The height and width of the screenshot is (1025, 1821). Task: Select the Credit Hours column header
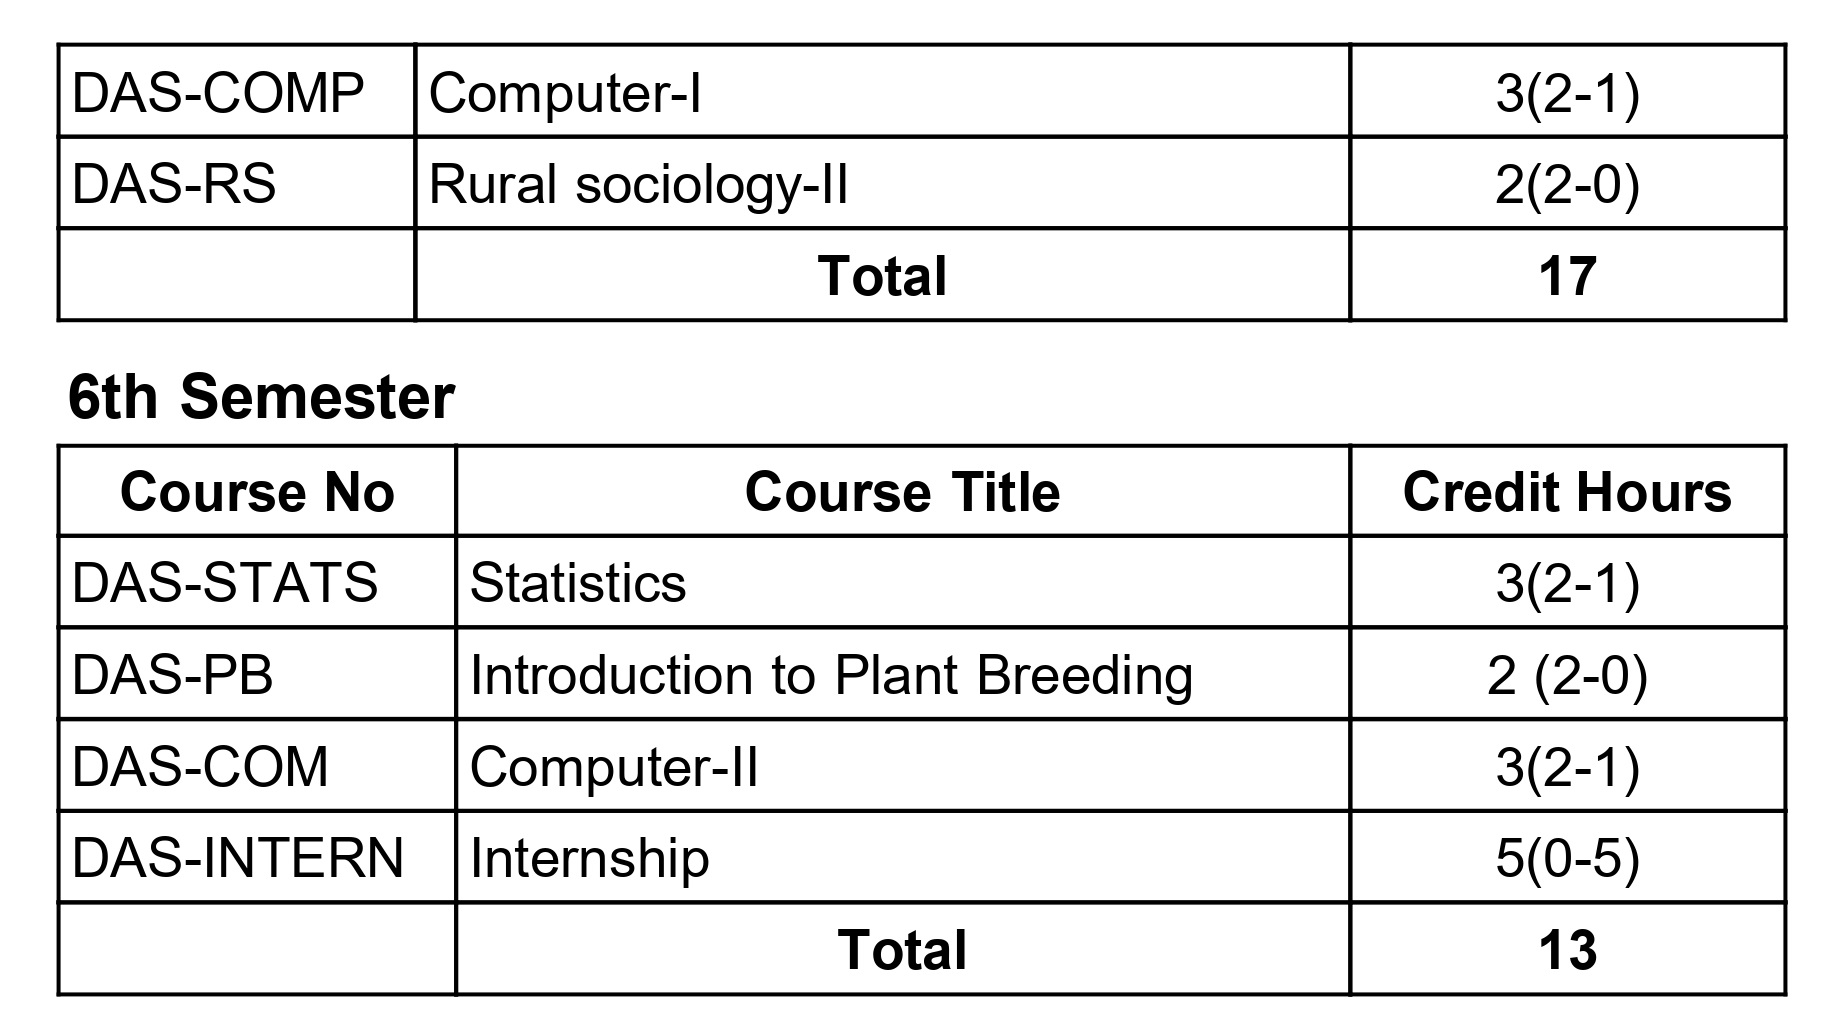point(1566,492)
